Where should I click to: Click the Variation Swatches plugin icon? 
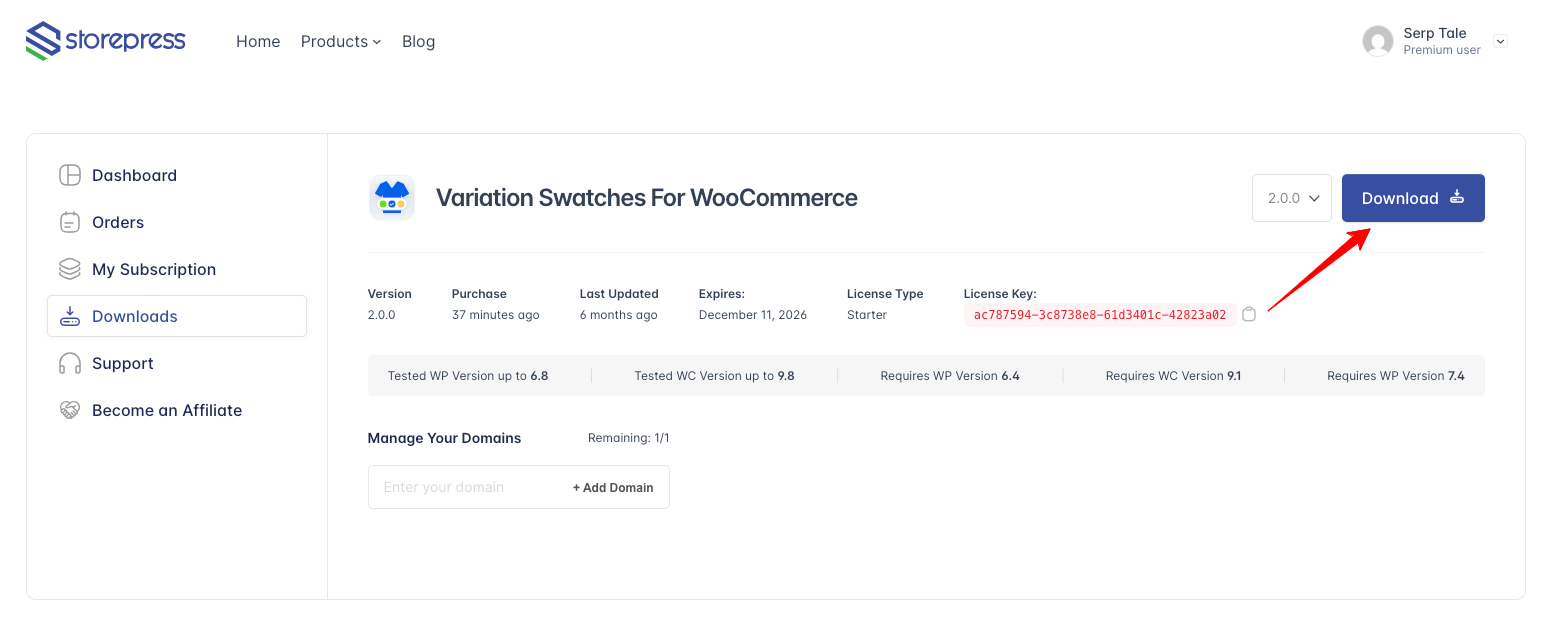(x=392, y=198)
